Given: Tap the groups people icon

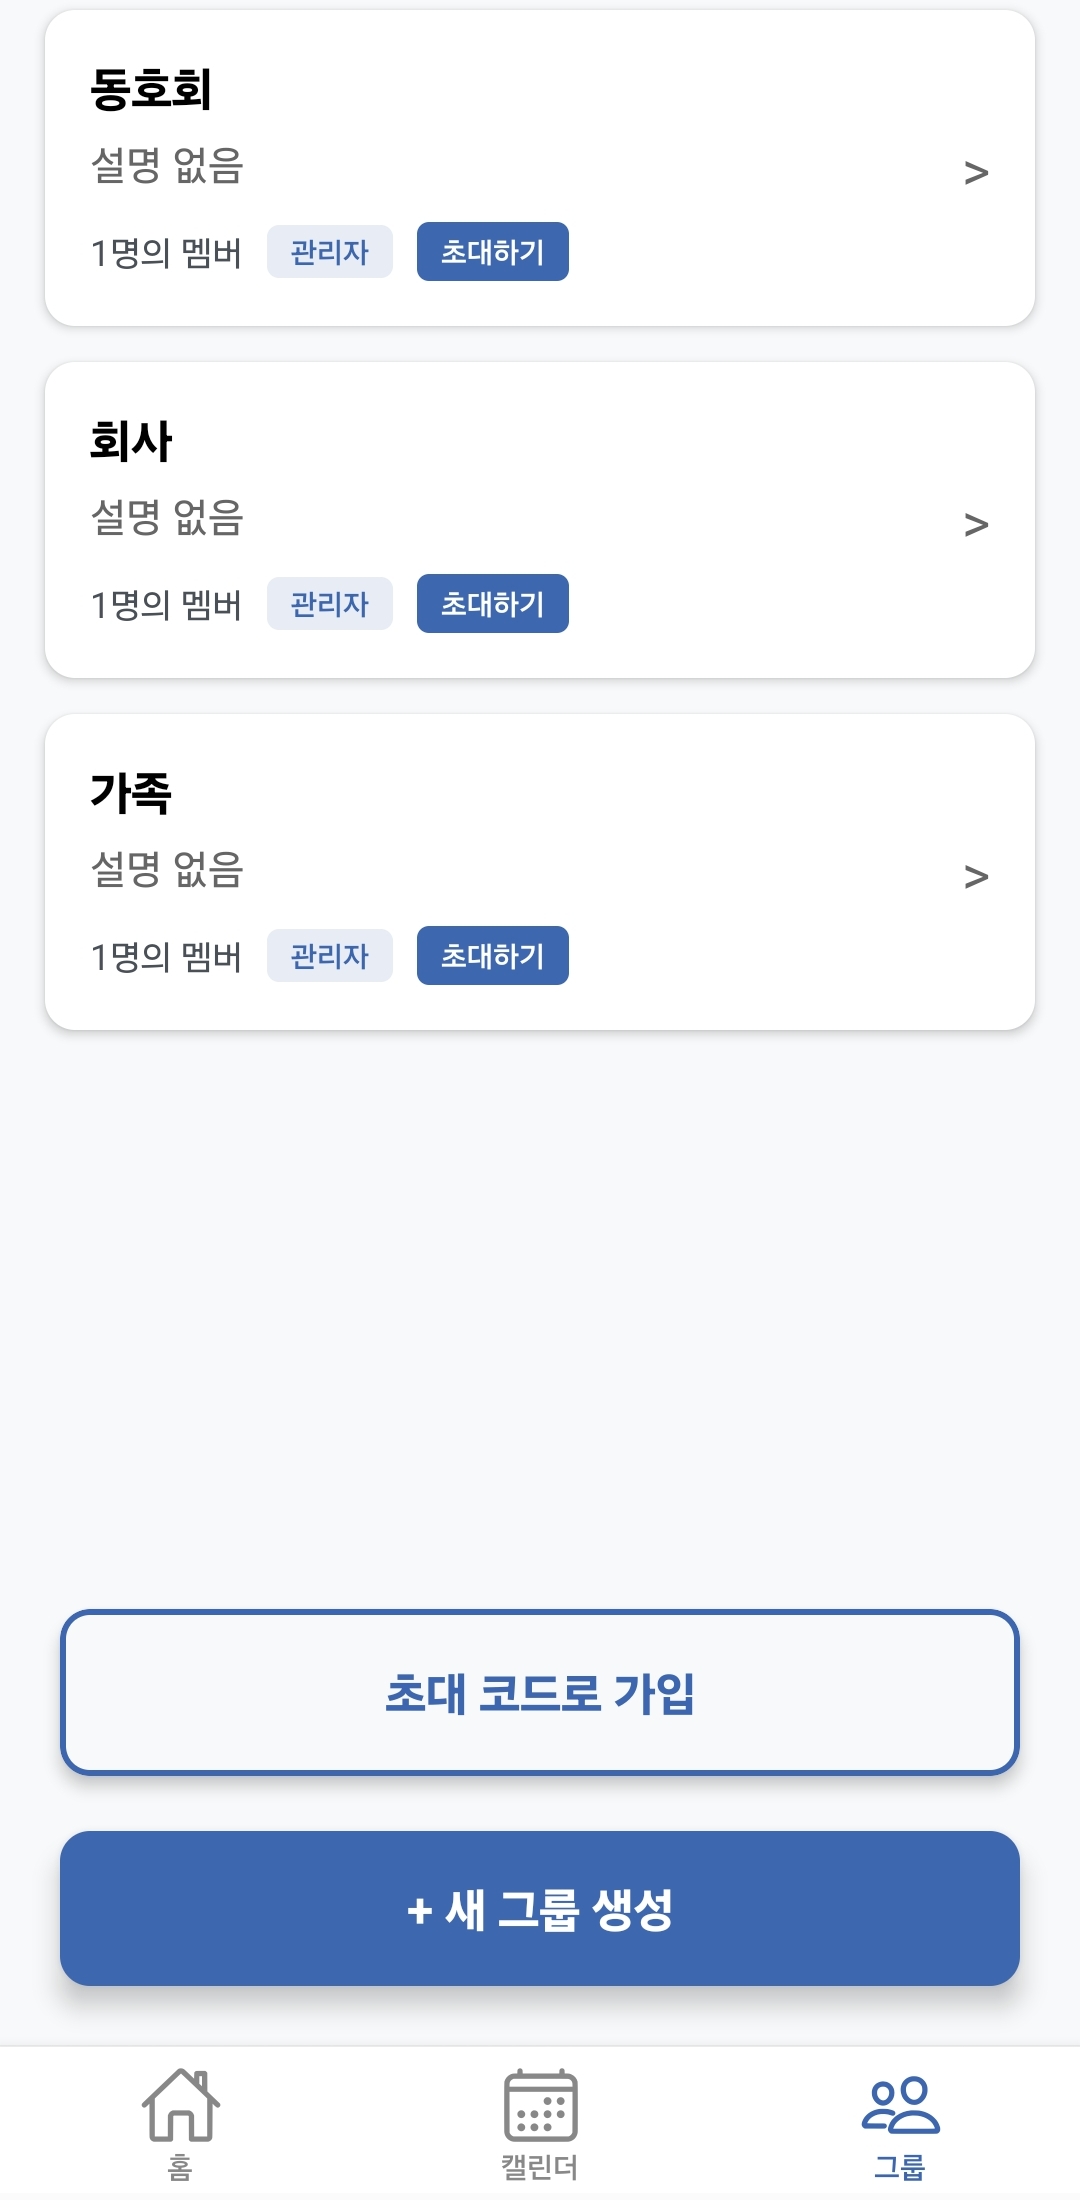Looking at the screenshot, I should [900, 2104].
